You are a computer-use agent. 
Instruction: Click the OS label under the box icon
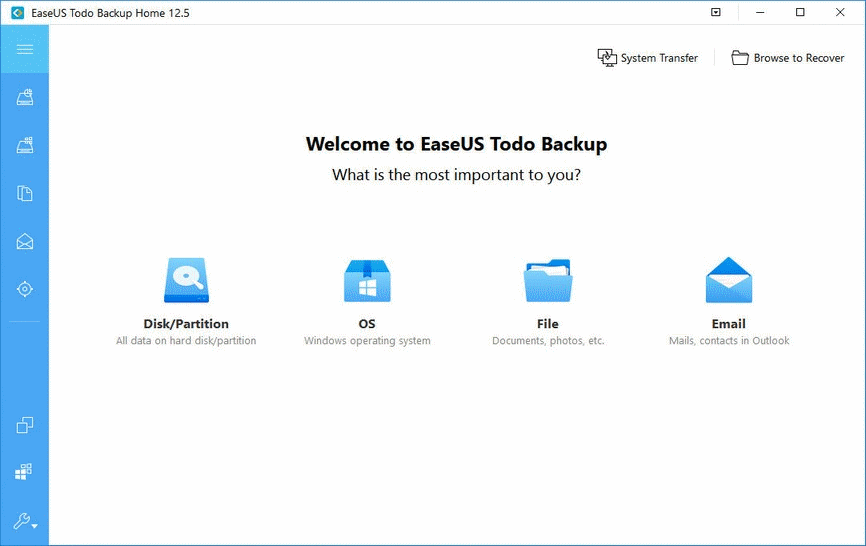[x=367, y=324]
